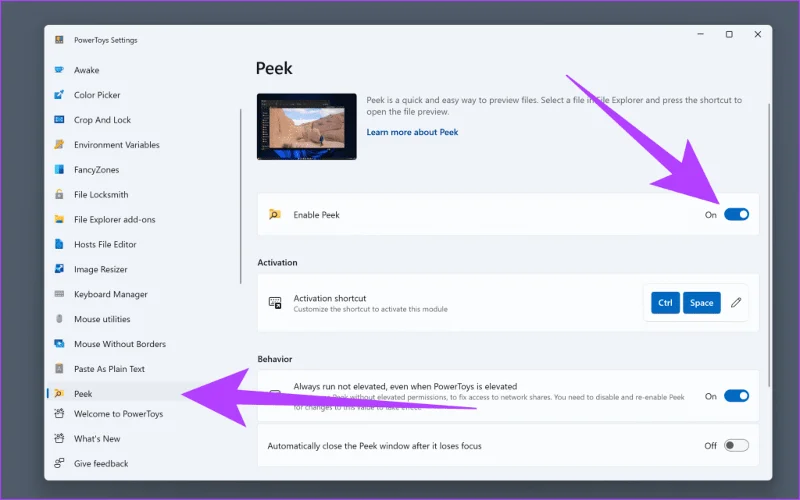Screen dimensions: 800x500
Task: Click the sidebar vertical scrollbar
Action: click(240, 196)
